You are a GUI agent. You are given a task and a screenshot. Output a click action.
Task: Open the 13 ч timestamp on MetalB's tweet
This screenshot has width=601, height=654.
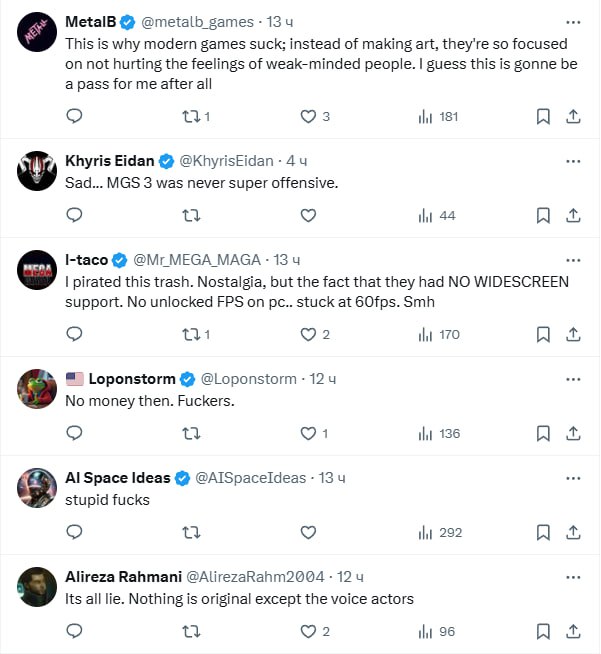pyautogui.click(x=279, y=21)
